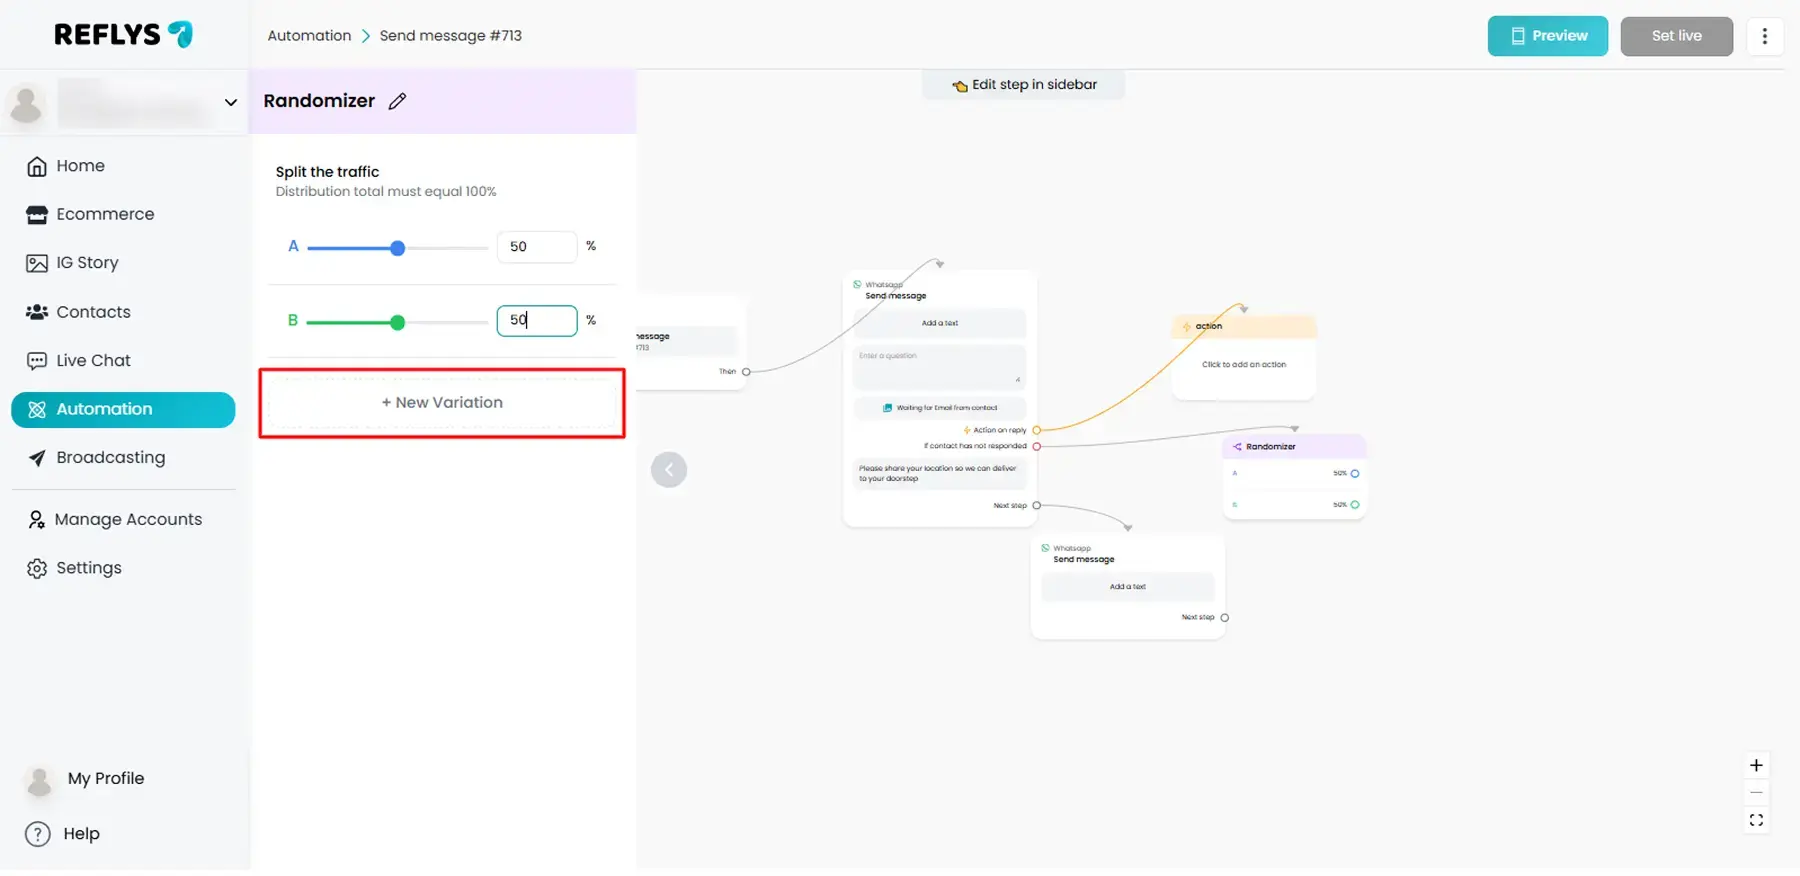Click the fit-to-screen canvas icon

click(x=1756, y=821)
